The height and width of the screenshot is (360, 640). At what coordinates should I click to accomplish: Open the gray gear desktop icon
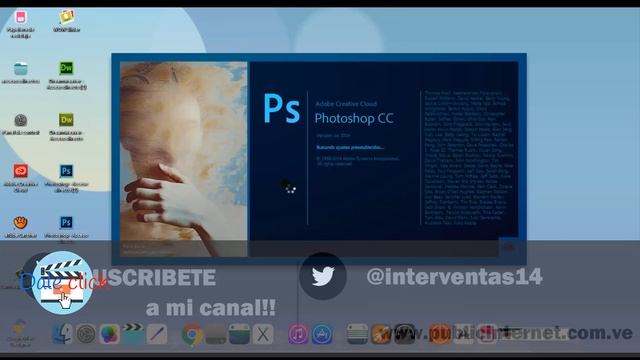(20, 120)
